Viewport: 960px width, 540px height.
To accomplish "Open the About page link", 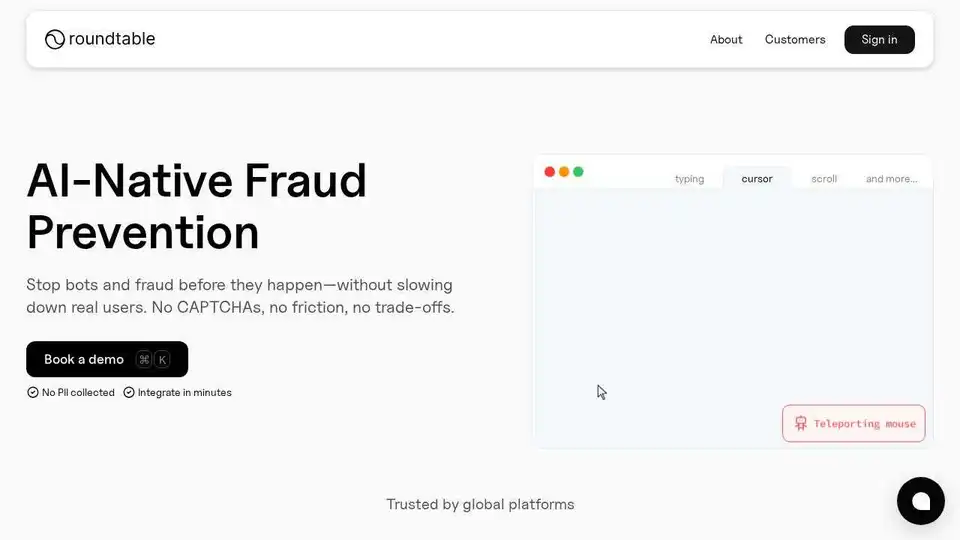I will click(726, 39).
